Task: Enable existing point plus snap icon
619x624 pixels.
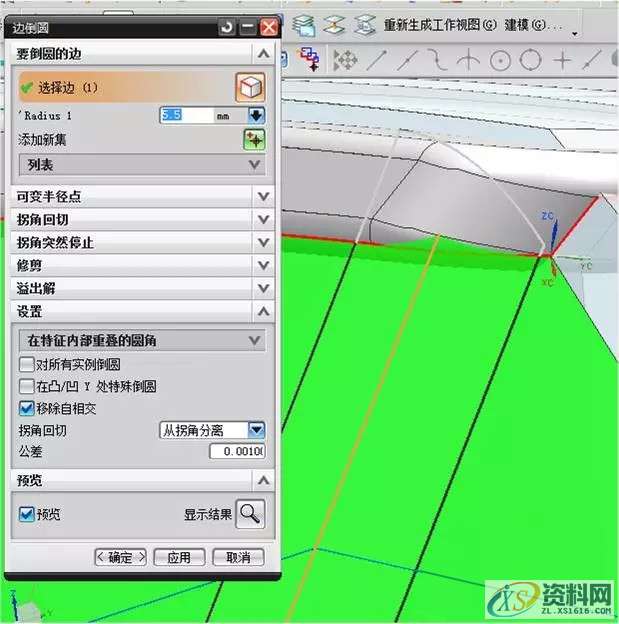Action: click(x=562, y=60)
